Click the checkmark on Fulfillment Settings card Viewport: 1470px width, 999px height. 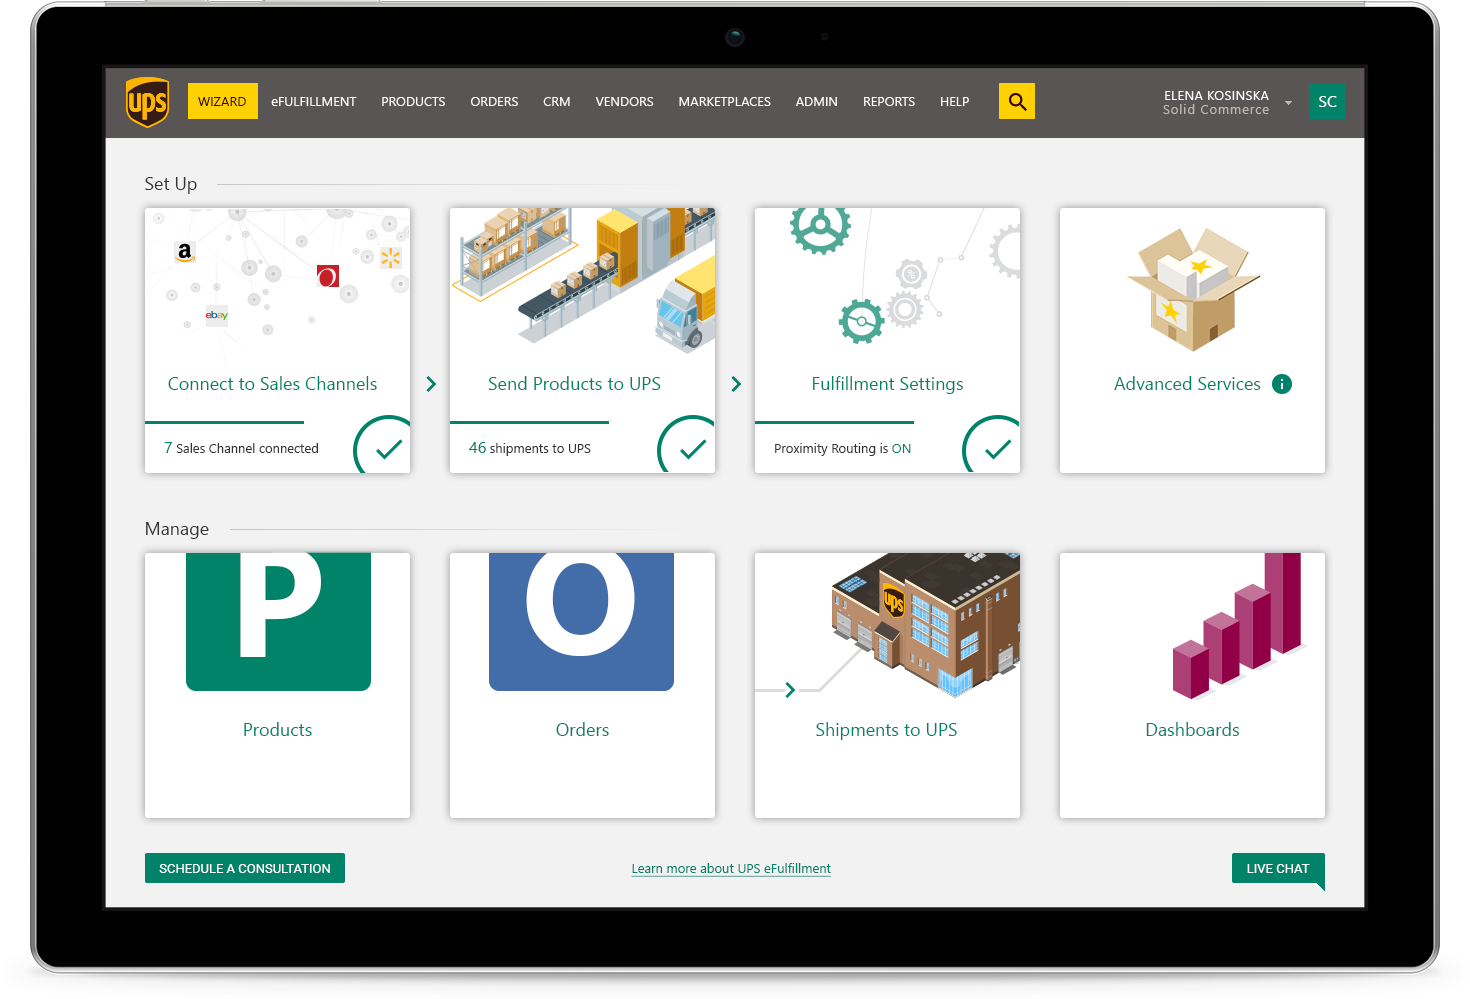pyautogui.click(x=997, y=450)
